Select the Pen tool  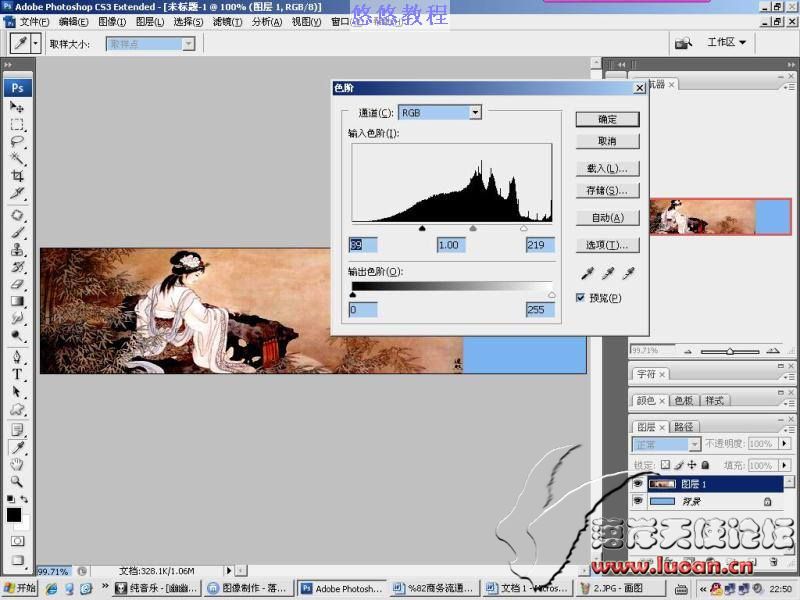pos(17,357)
